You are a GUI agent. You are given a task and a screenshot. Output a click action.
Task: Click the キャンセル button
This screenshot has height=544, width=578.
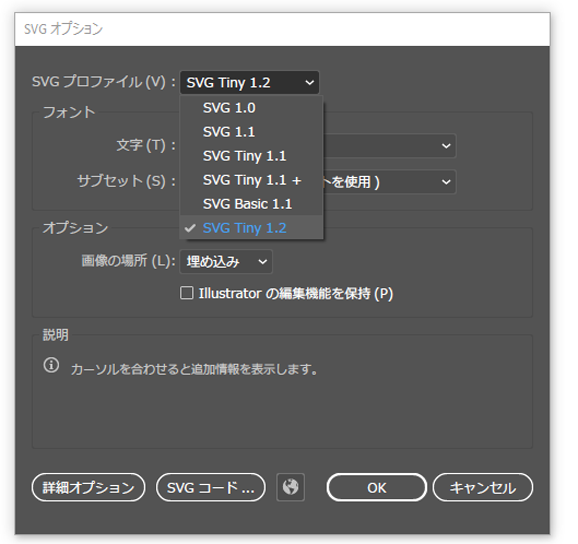(x=483, y=488)
